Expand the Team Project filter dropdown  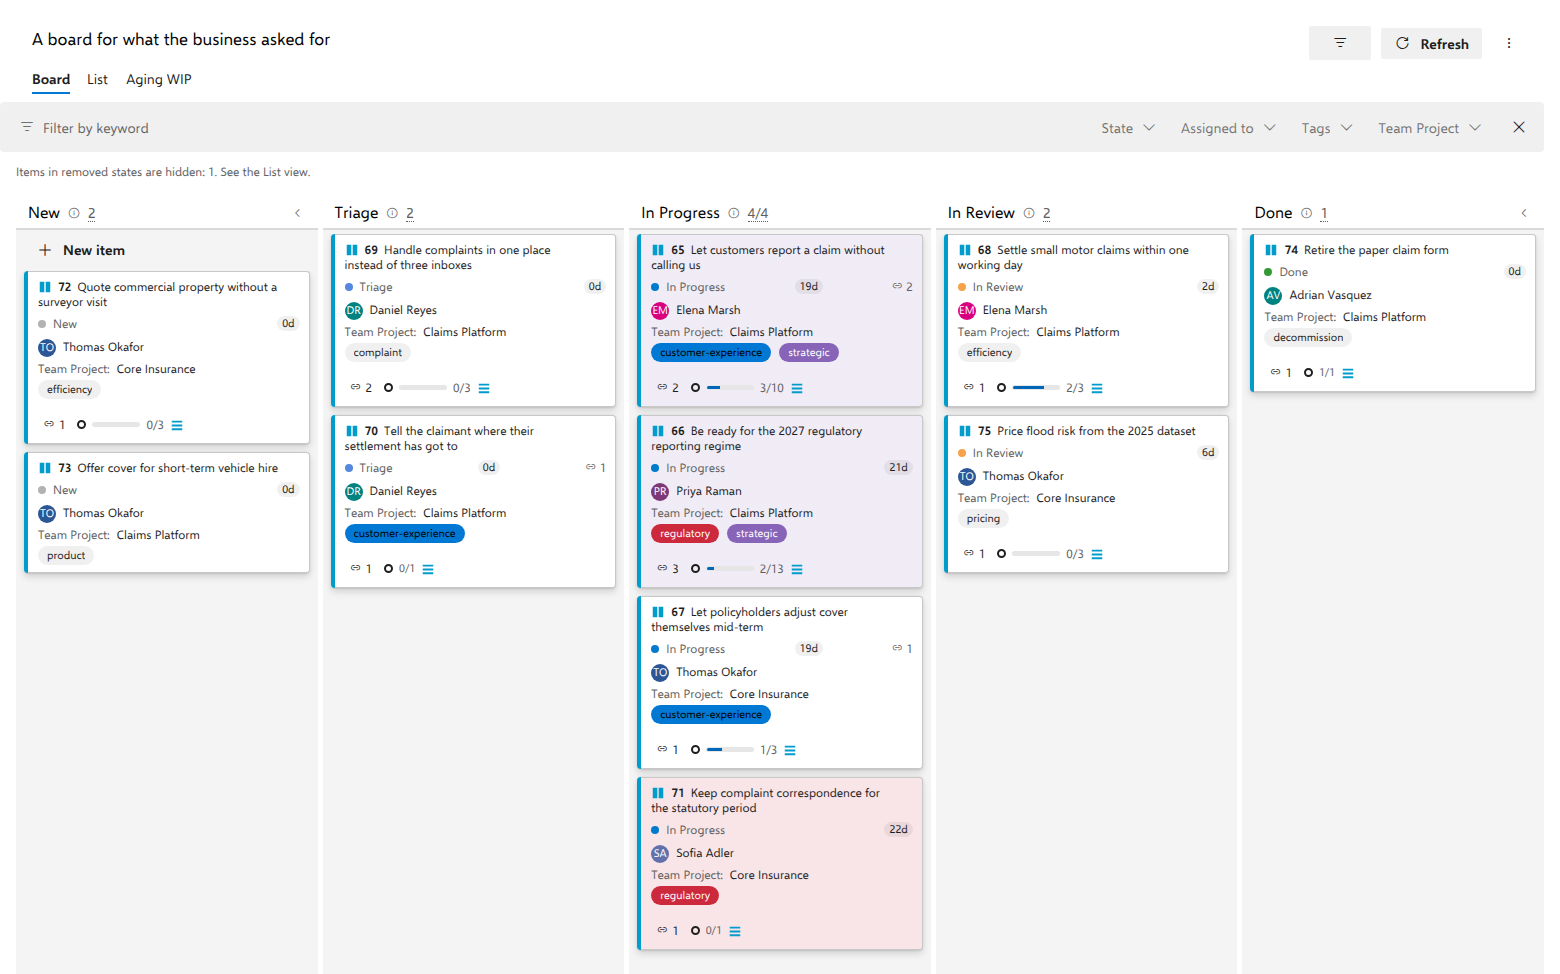pos(1429,128)
